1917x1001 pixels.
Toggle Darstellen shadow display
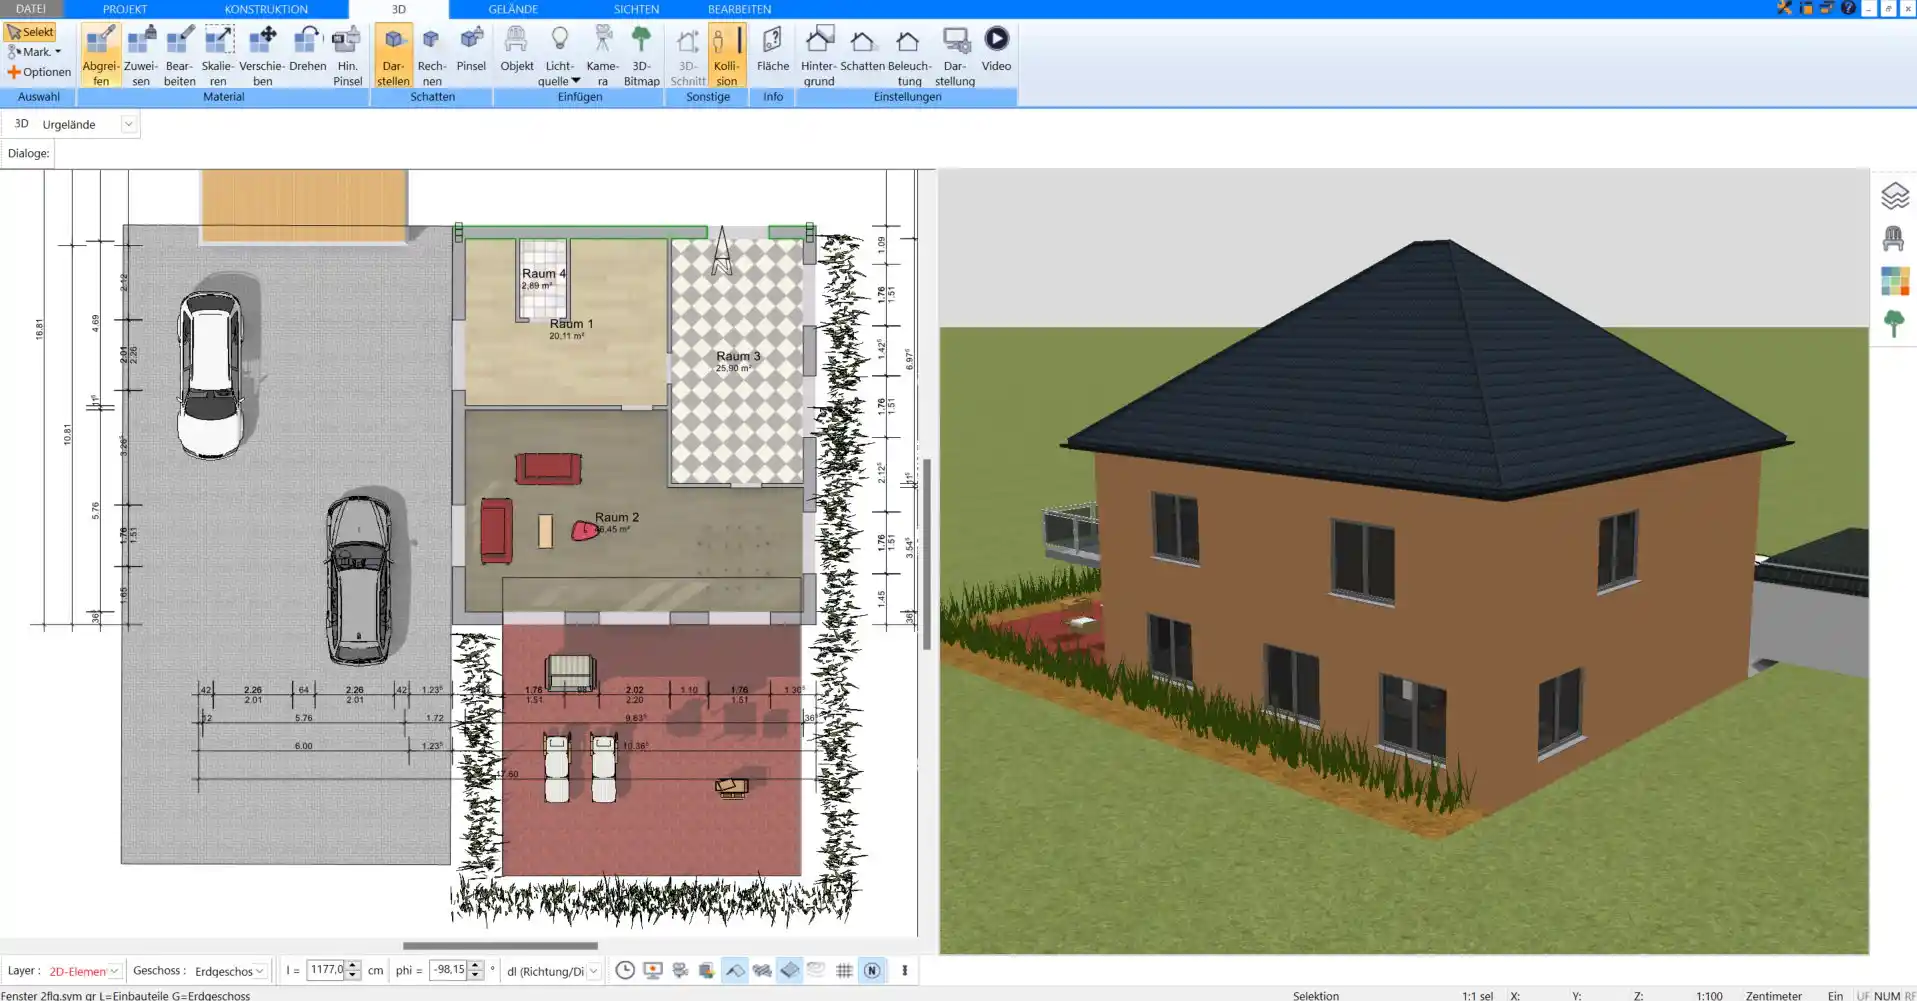point(393,56)
